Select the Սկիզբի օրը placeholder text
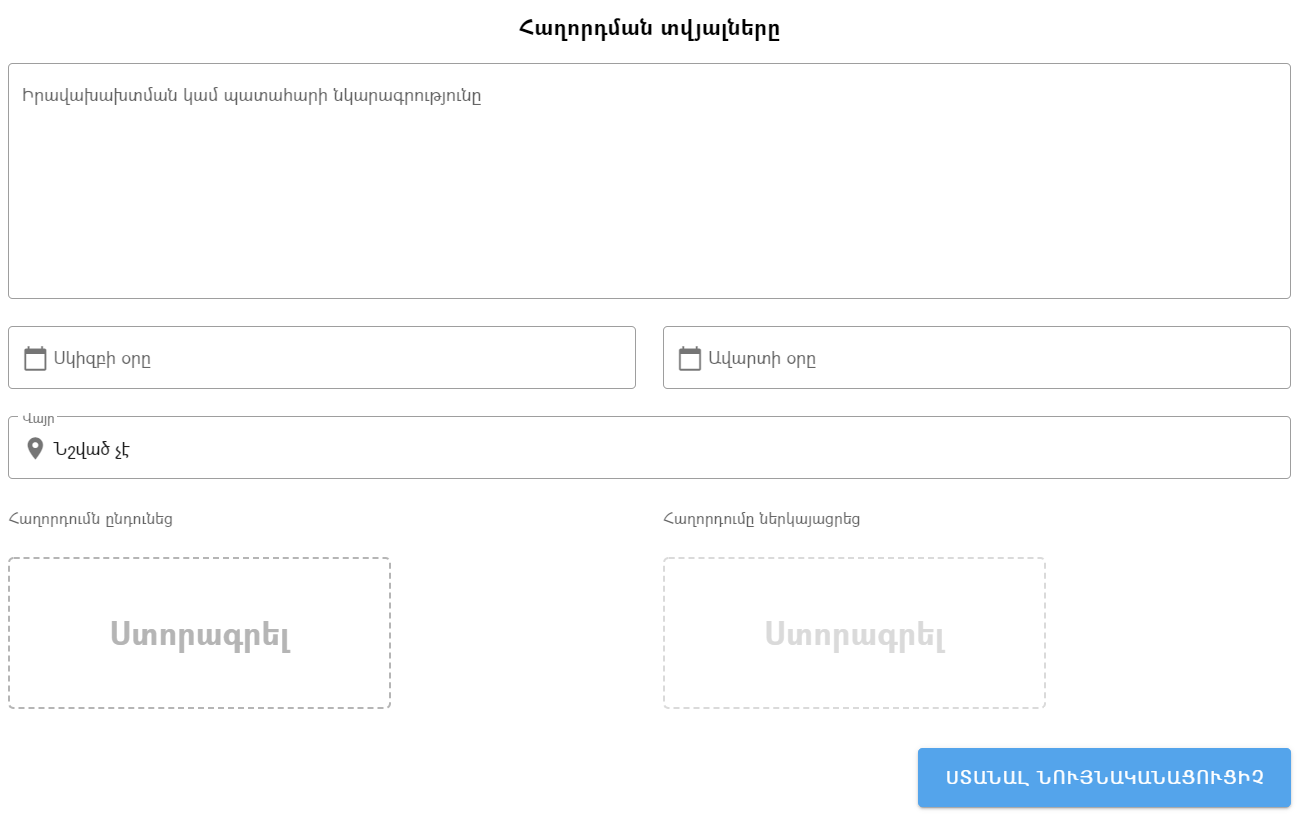The image size is (1298, 815). (102, 359)
